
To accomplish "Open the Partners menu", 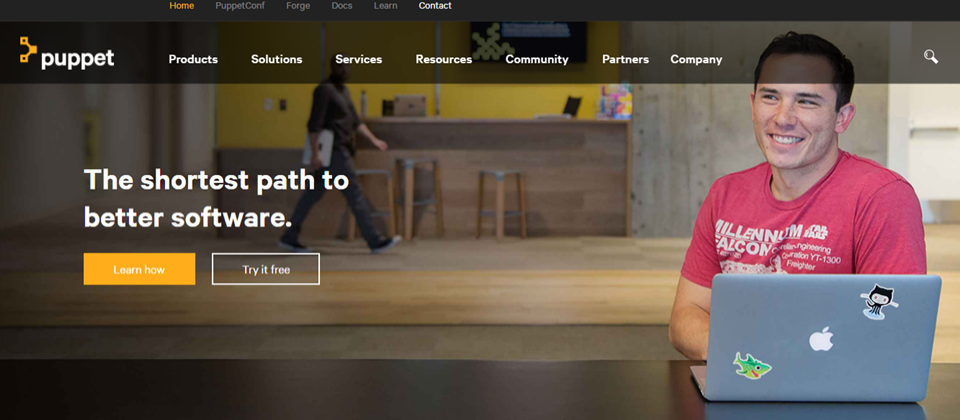I will pyautogui.click(x=625, y=59).
